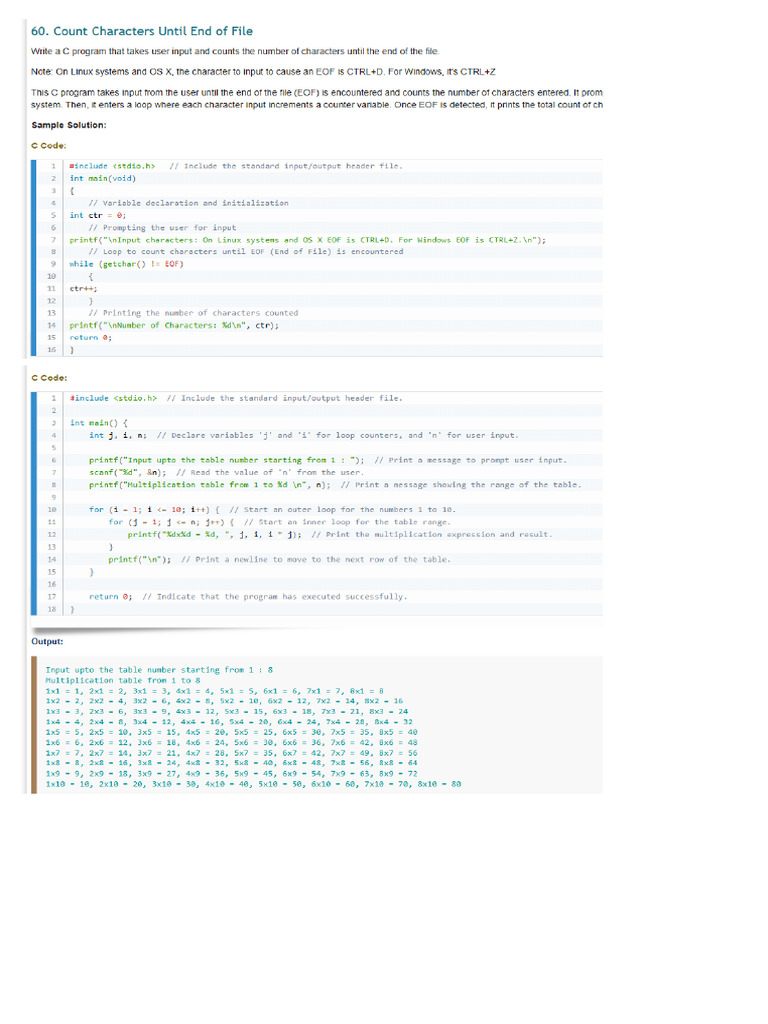Click the output line "Multiplication table from 1 to 8"
Screen dimensions: 768x1024
[123, 680]
